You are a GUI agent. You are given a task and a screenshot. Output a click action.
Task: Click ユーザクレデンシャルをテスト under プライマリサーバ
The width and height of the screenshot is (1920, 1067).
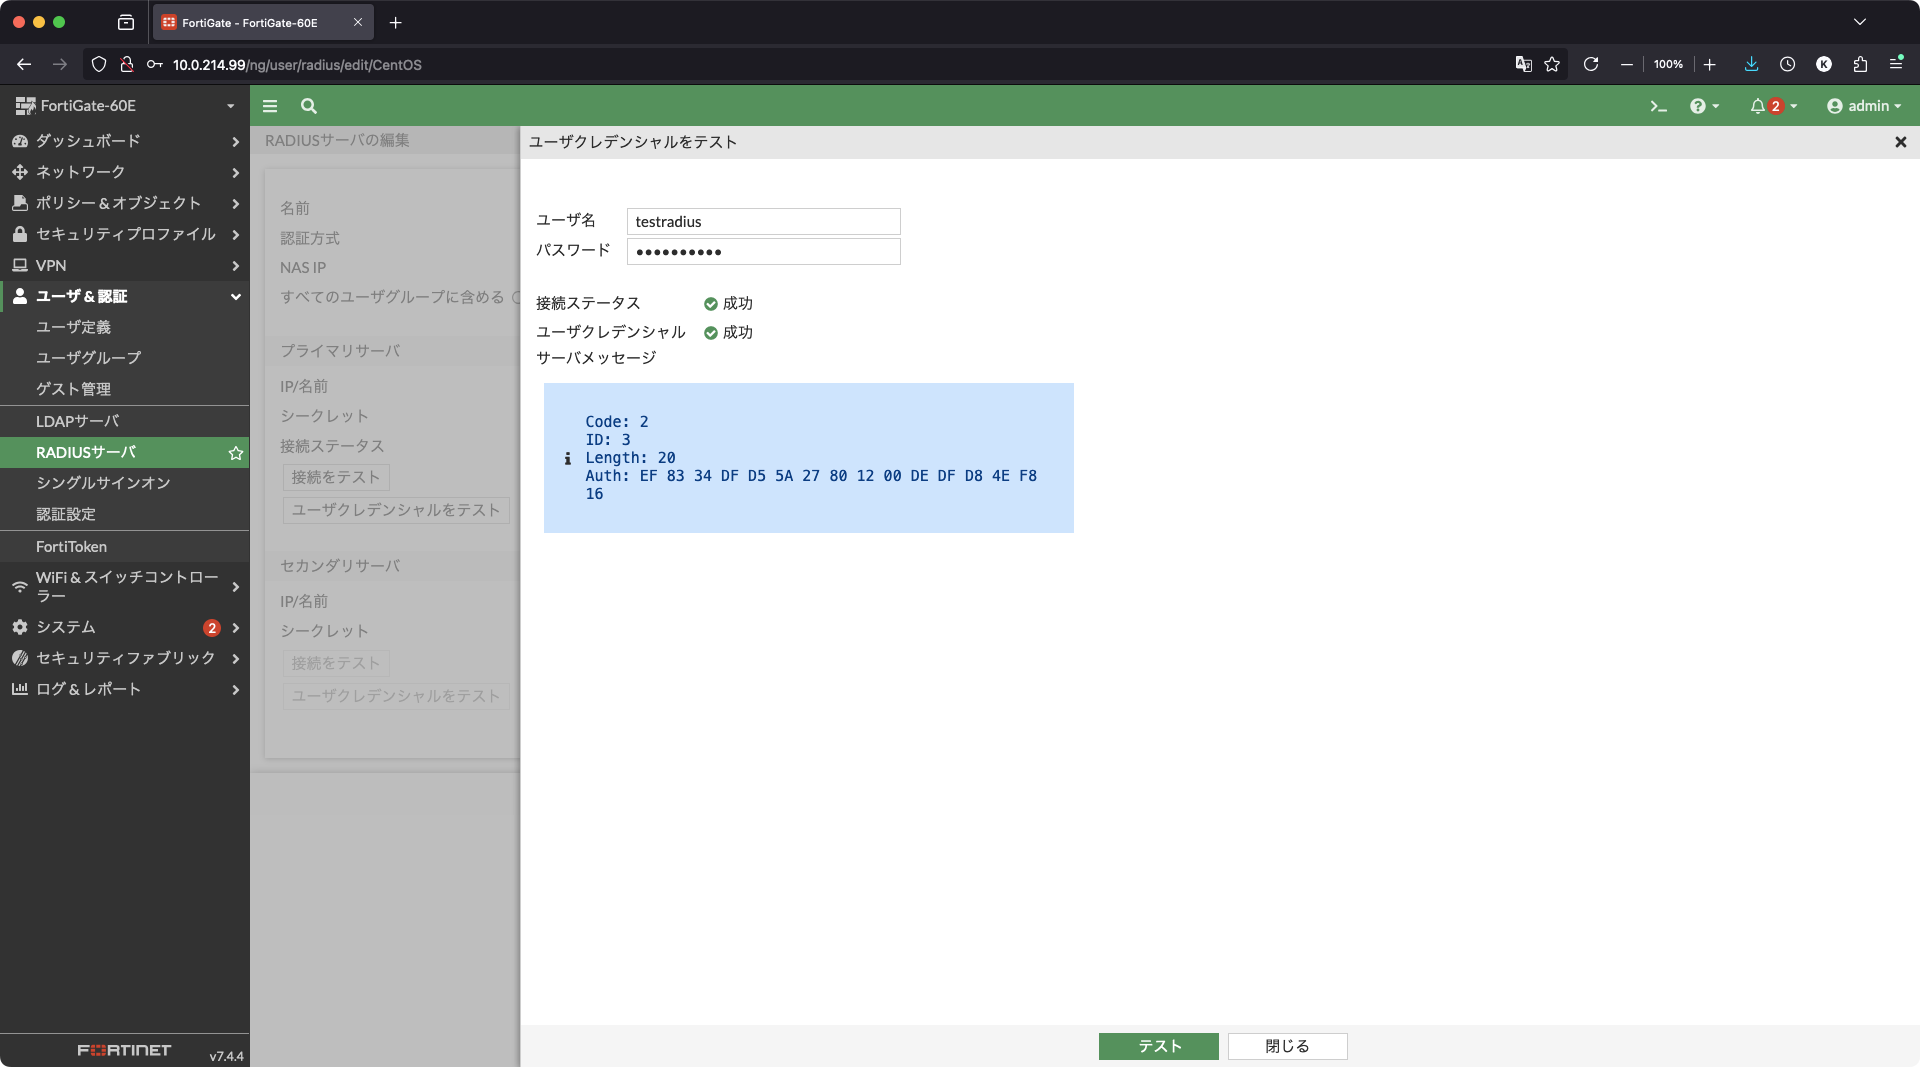(396, 510)
